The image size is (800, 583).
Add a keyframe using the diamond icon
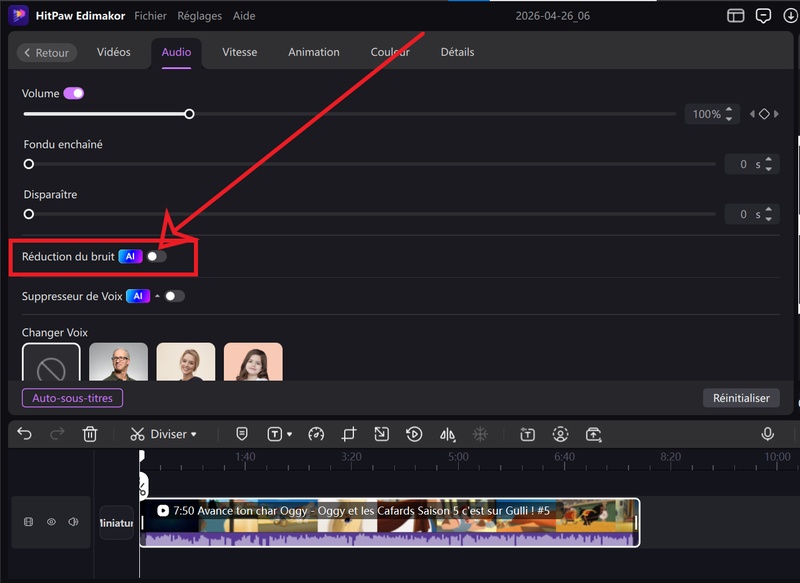764,114
